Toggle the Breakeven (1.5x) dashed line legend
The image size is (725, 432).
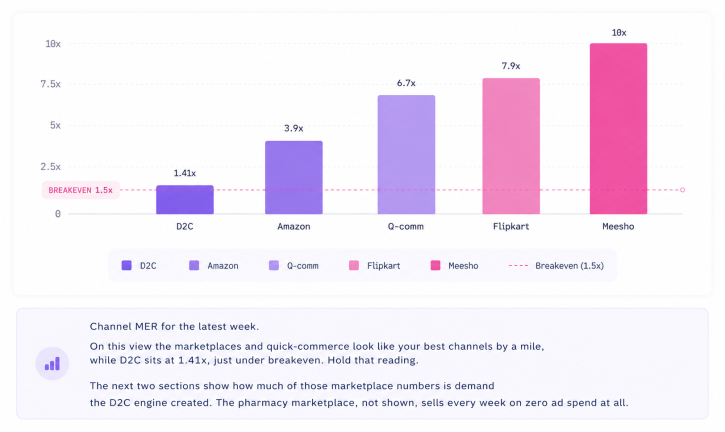[x=556, y=265]
